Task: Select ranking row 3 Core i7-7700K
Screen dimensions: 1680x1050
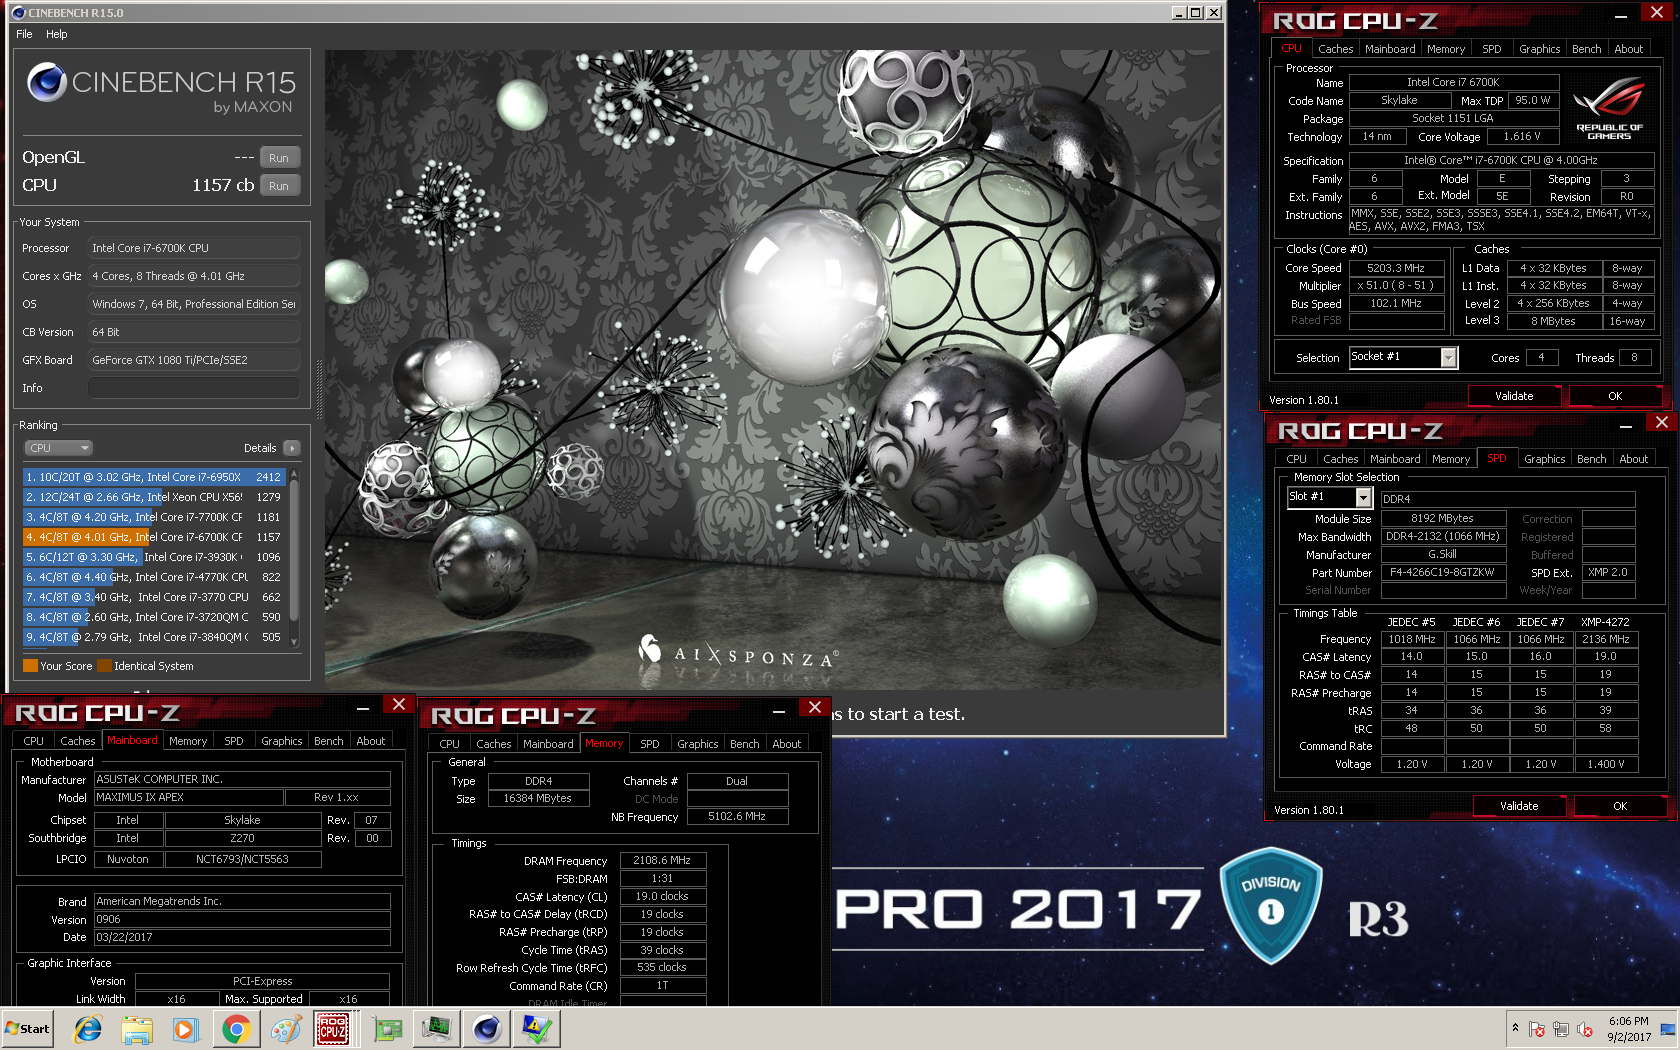Action: coord(154,517)
